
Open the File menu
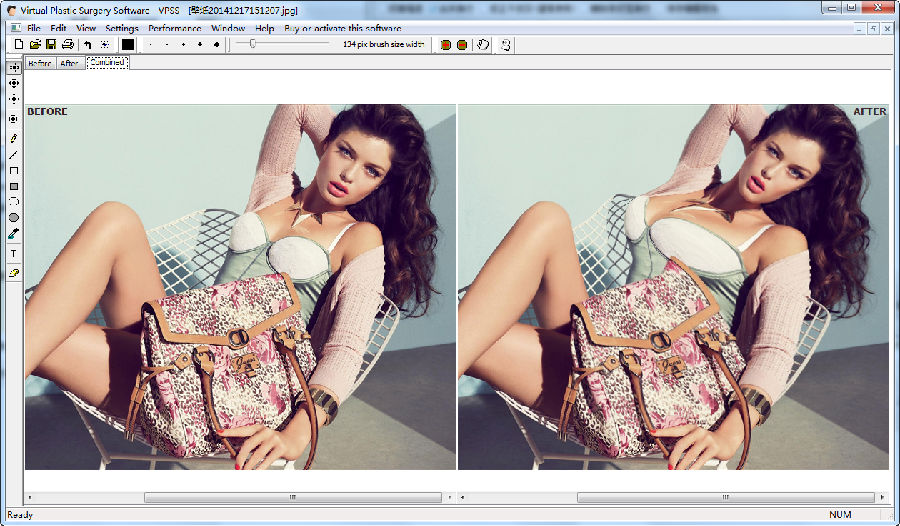[x=34, y=28]
